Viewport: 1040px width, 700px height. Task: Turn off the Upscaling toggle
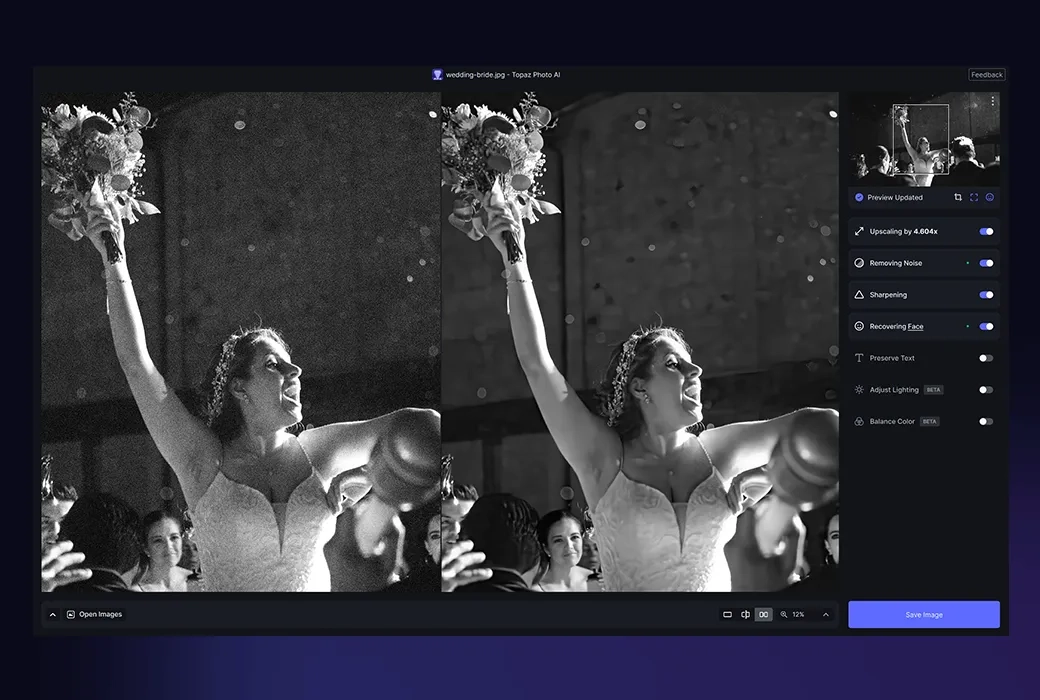coord(986,232)
